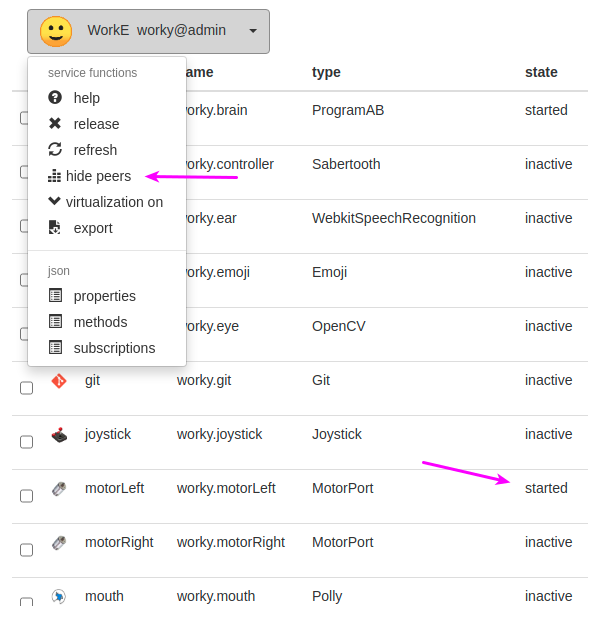
Task: Open json methods
Action: click(100, 322)
